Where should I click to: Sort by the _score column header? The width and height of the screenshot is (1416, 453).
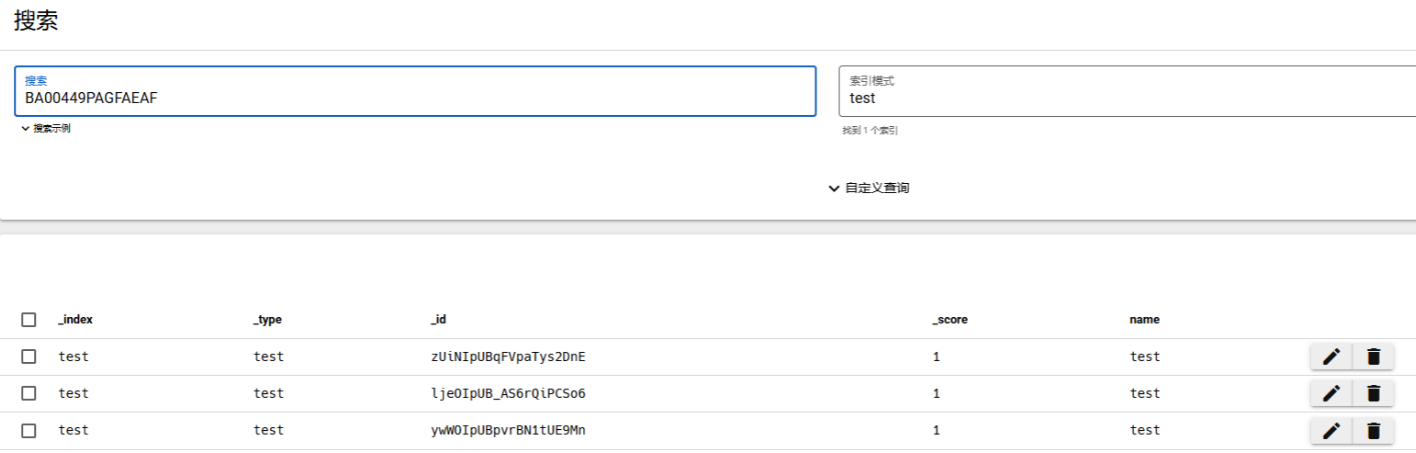click(x=950, y=320)
